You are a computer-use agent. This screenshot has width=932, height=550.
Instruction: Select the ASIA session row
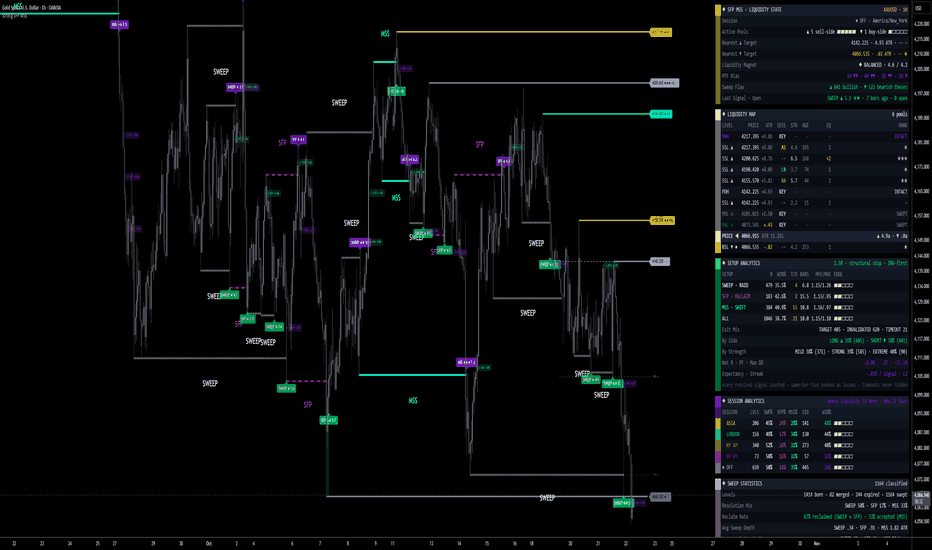pyautogui.click(x=814, y=423)
